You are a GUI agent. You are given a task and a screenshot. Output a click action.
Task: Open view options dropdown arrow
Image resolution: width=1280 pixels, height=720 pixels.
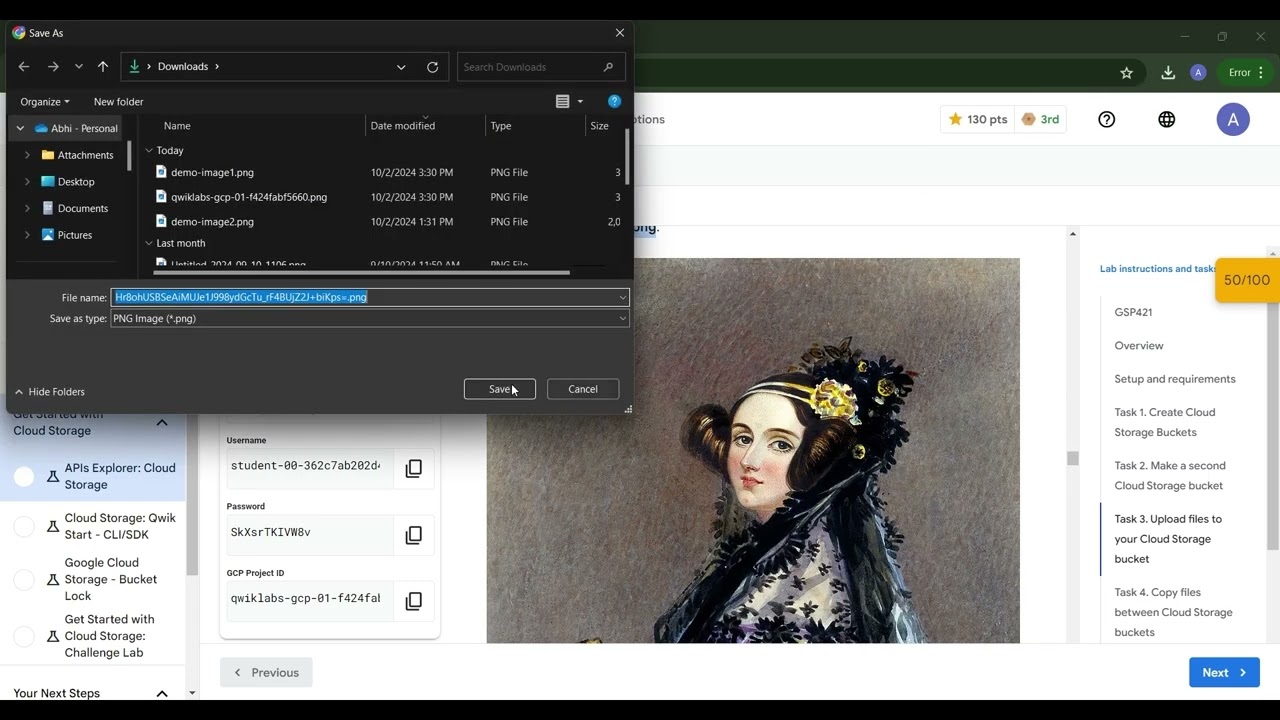pyautogui.click(x=580, y=102)
